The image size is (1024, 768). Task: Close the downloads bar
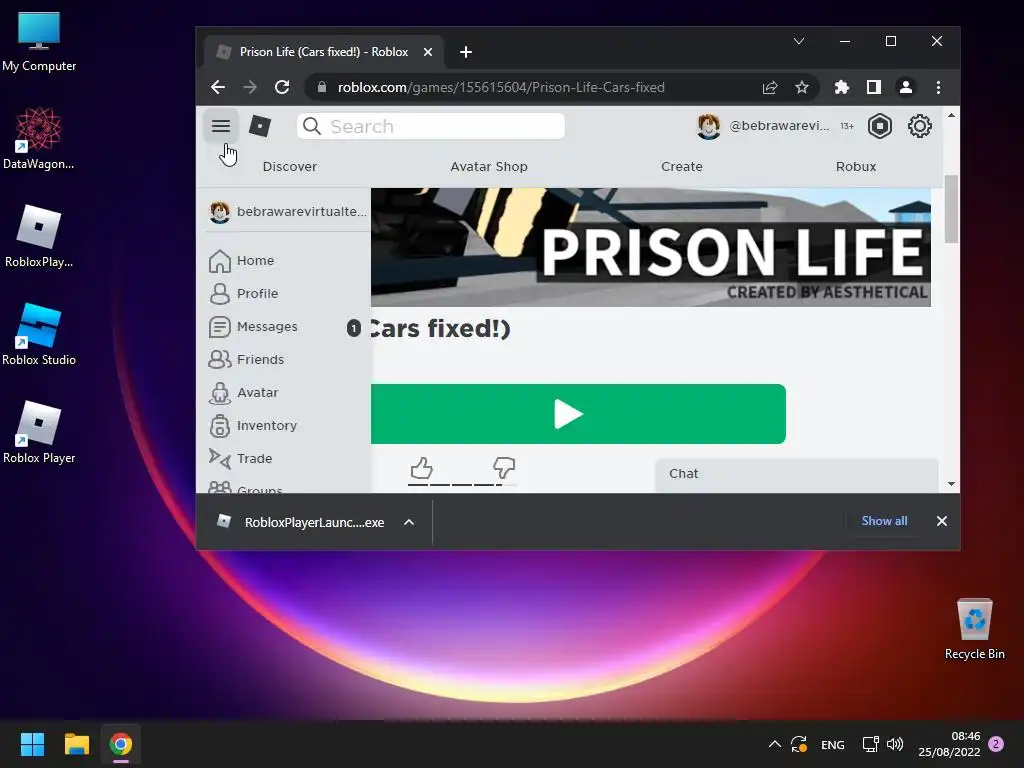point(942,521)
